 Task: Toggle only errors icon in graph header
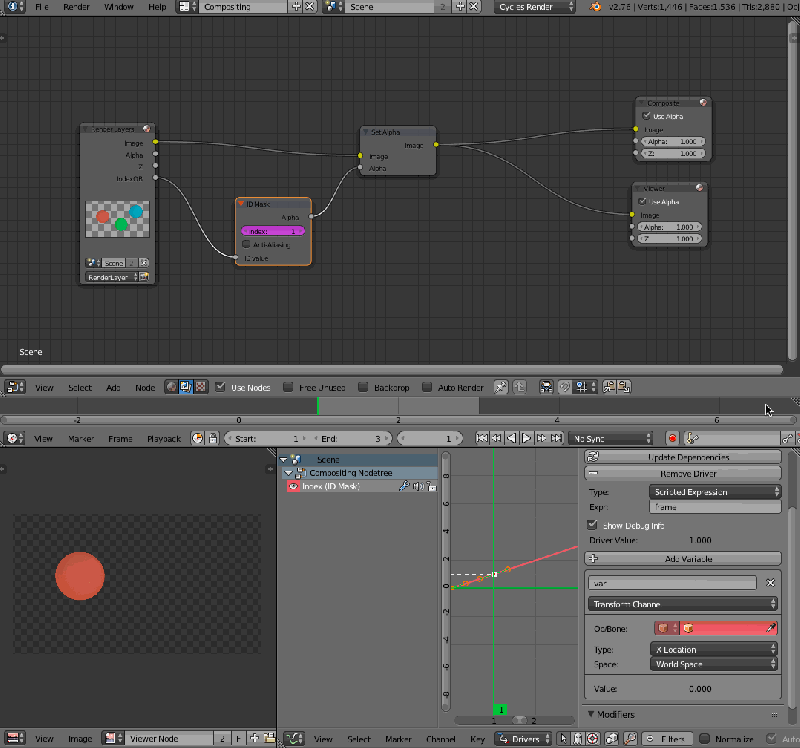[x=592, y=738]
